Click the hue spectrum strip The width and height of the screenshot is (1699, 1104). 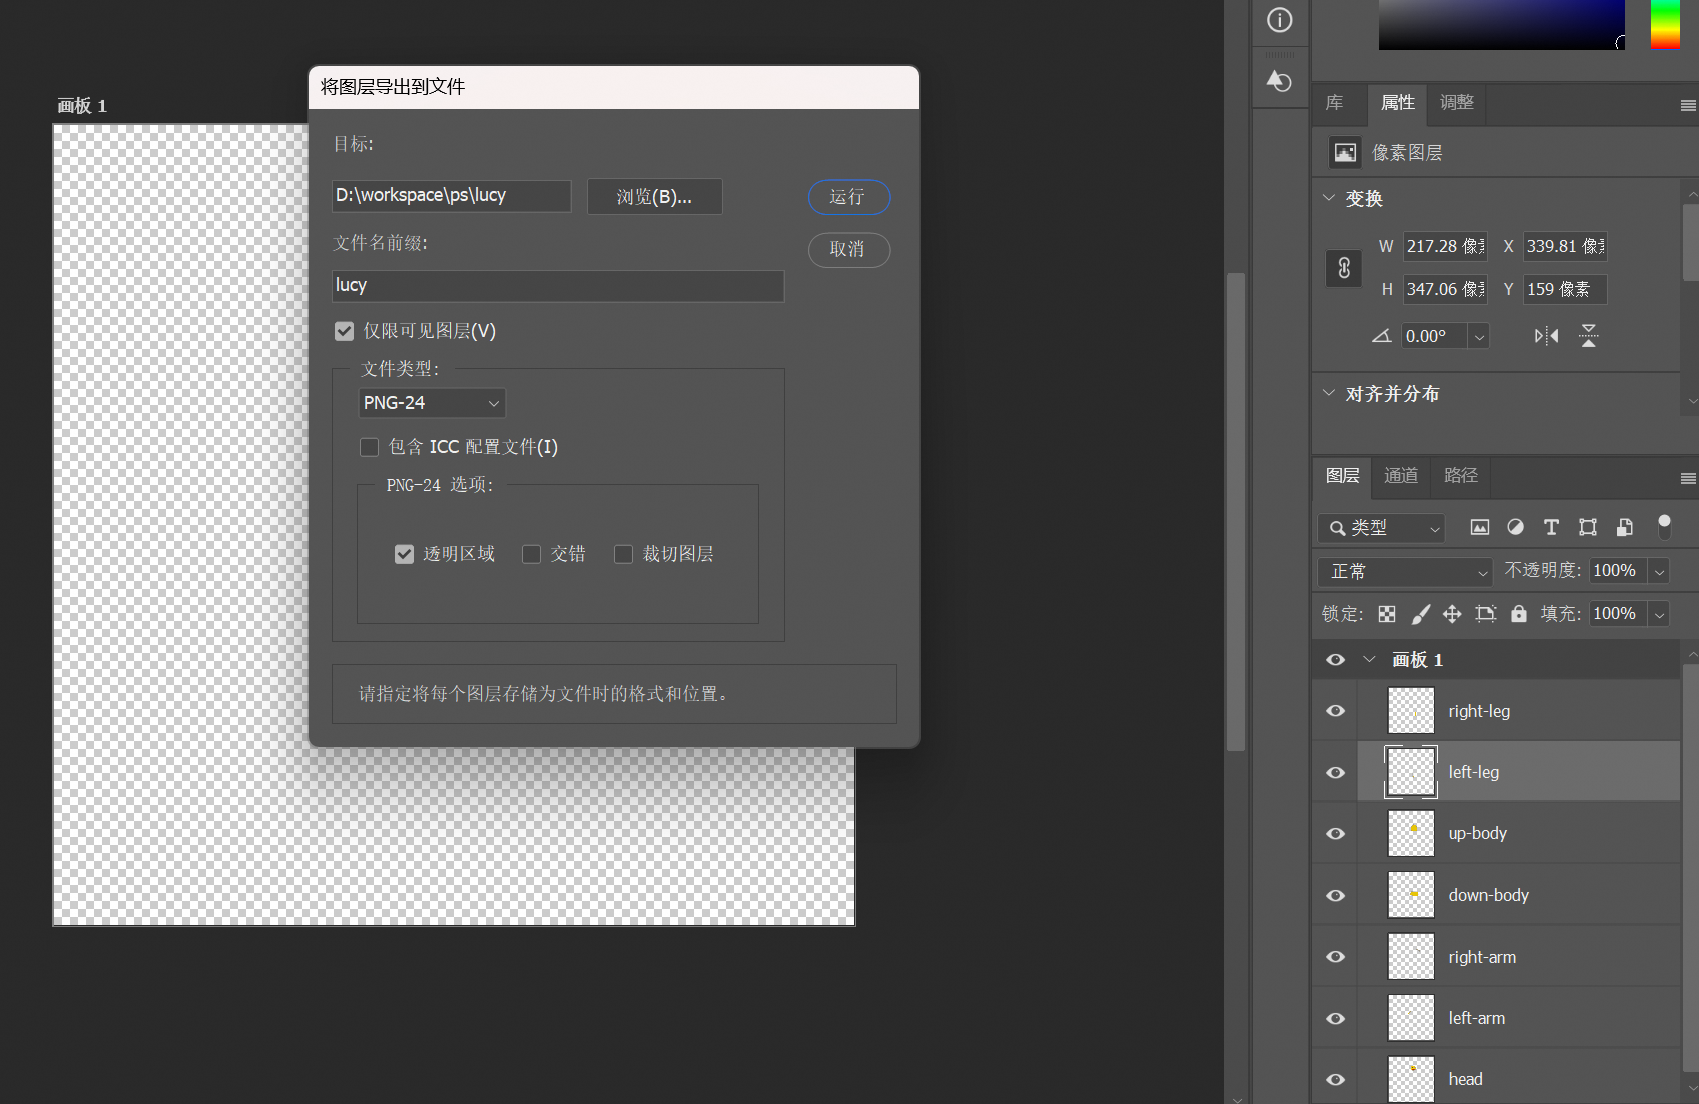pyautogui.click(x=1665, y=24)
